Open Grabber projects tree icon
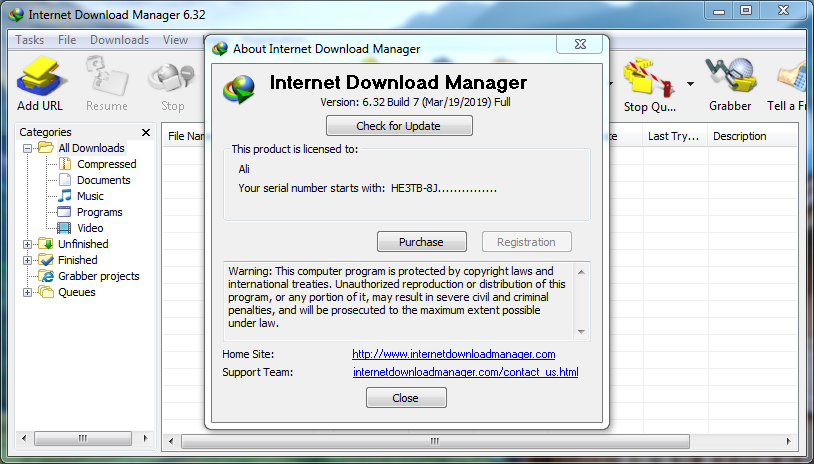The height and width of the screenshot is (464, 814). click(47, 276)
